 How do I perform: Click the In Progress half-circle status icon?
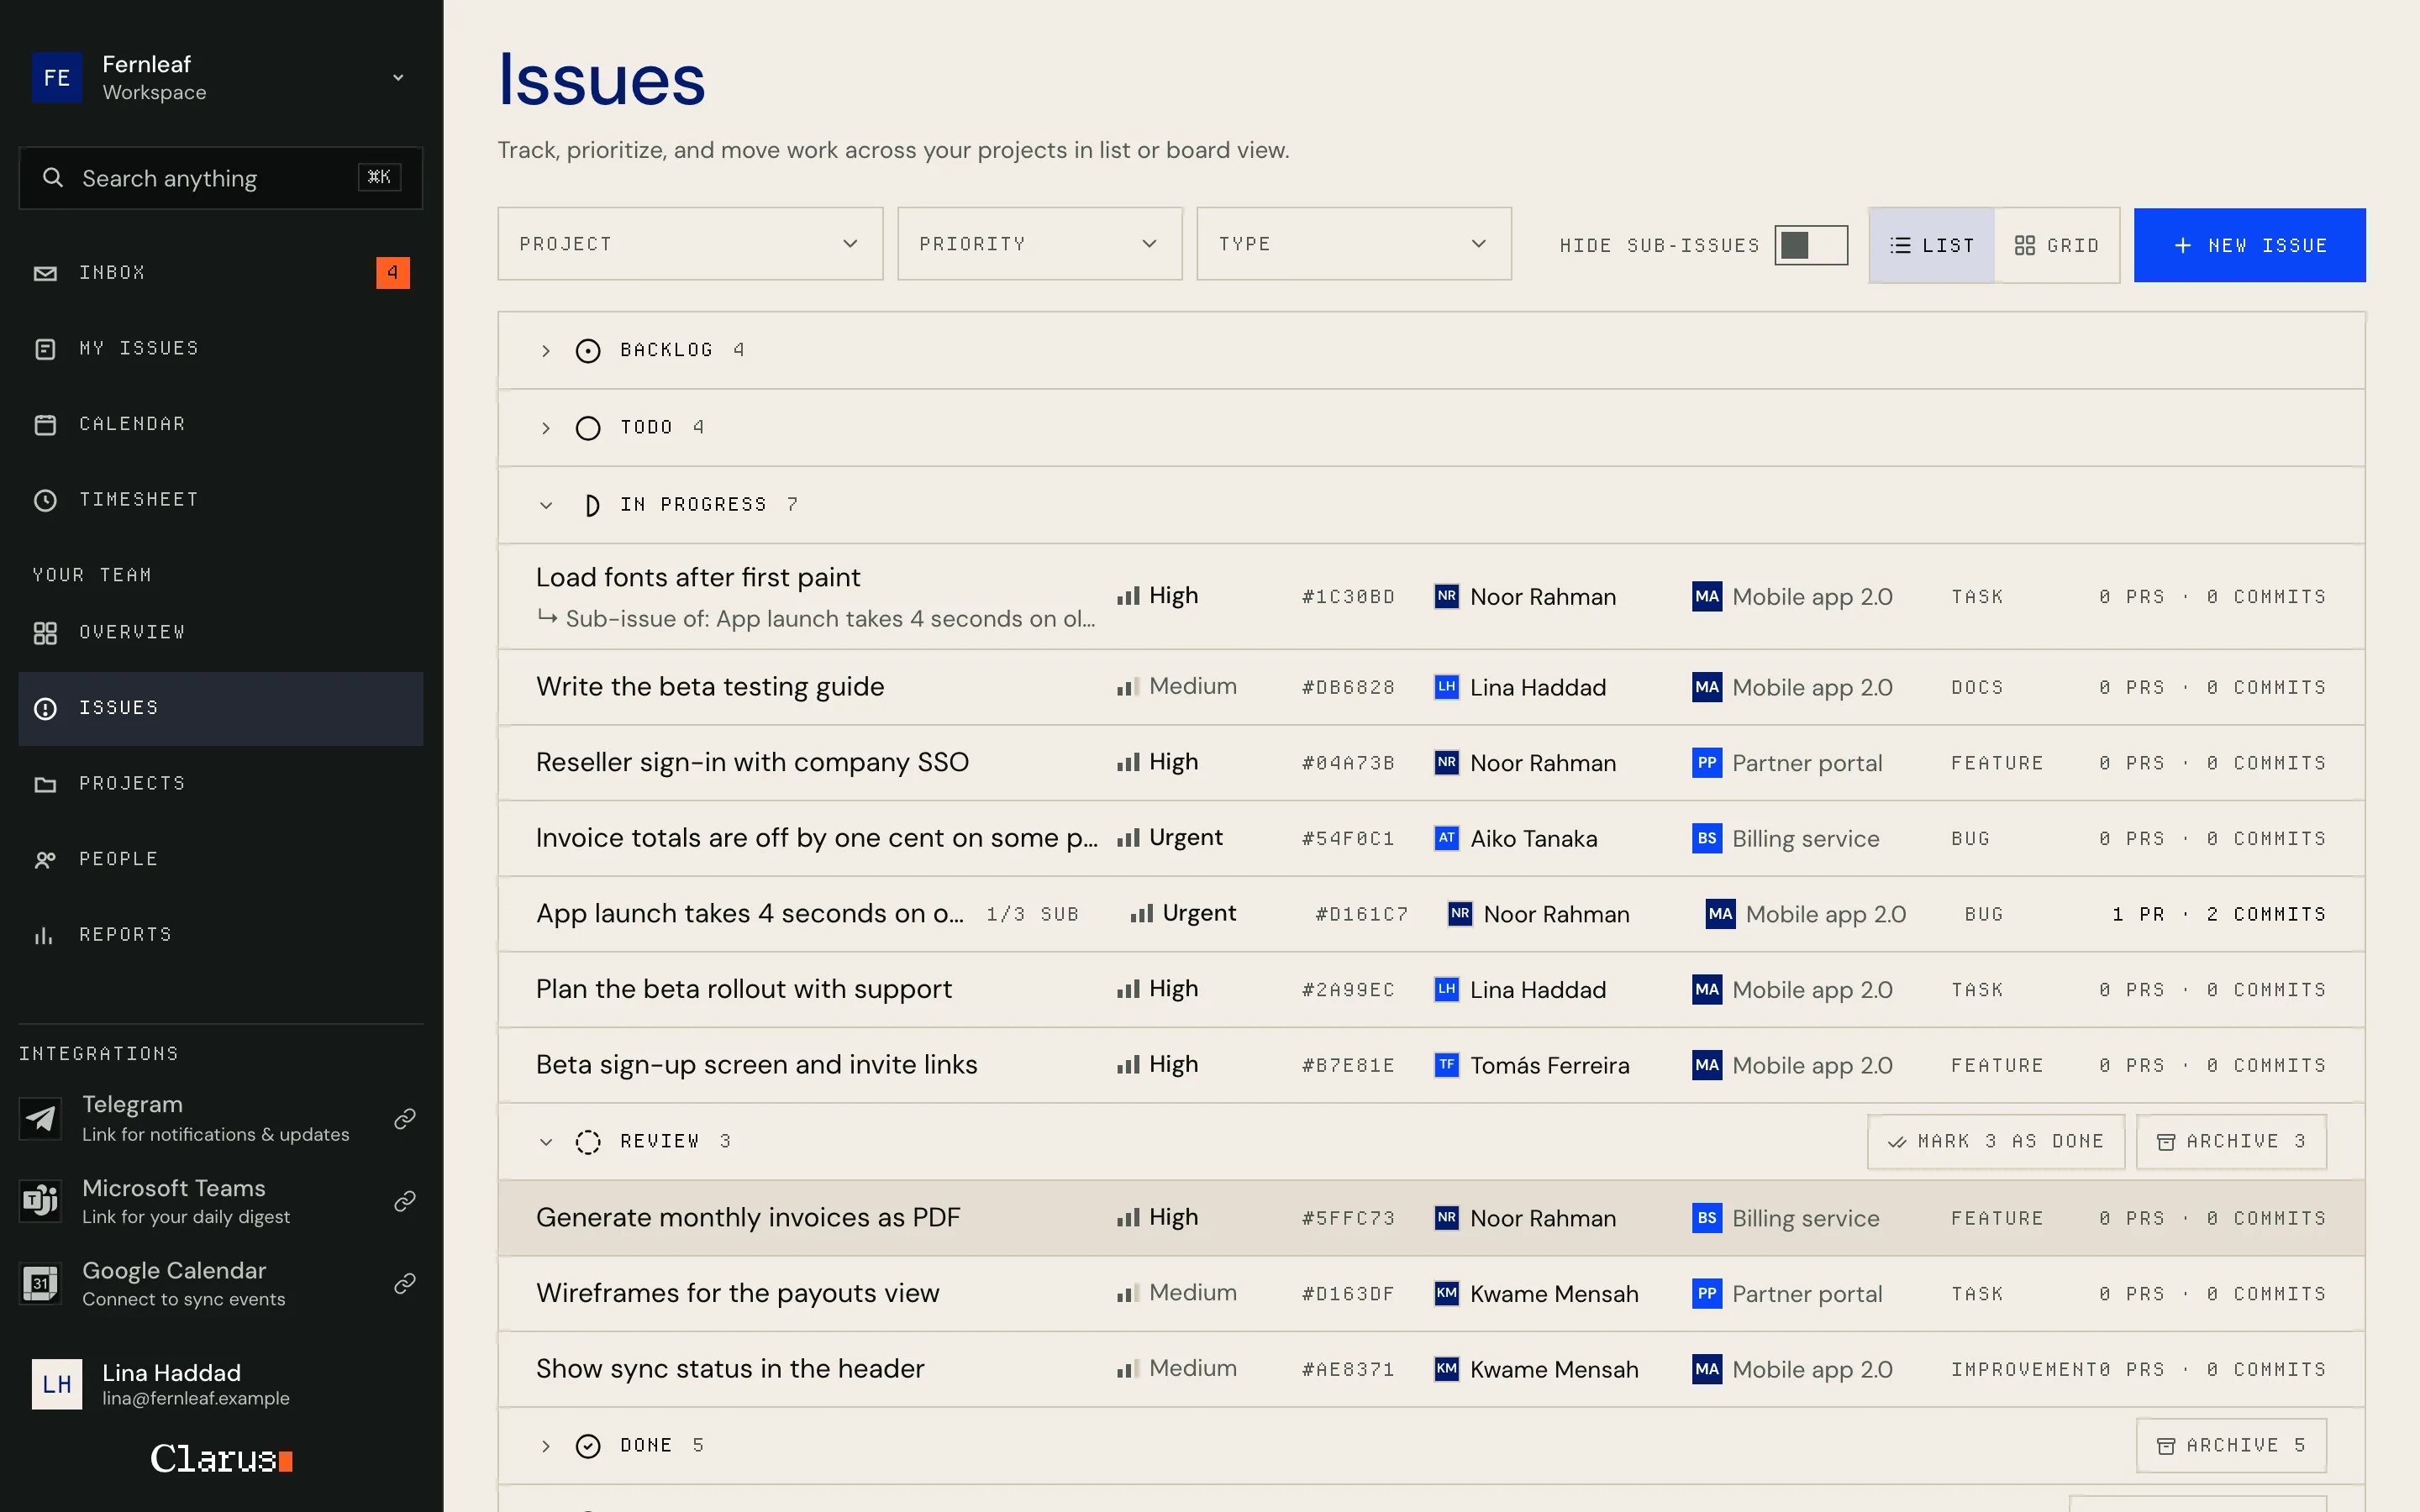pyautogui.click(x=591, y=505)
